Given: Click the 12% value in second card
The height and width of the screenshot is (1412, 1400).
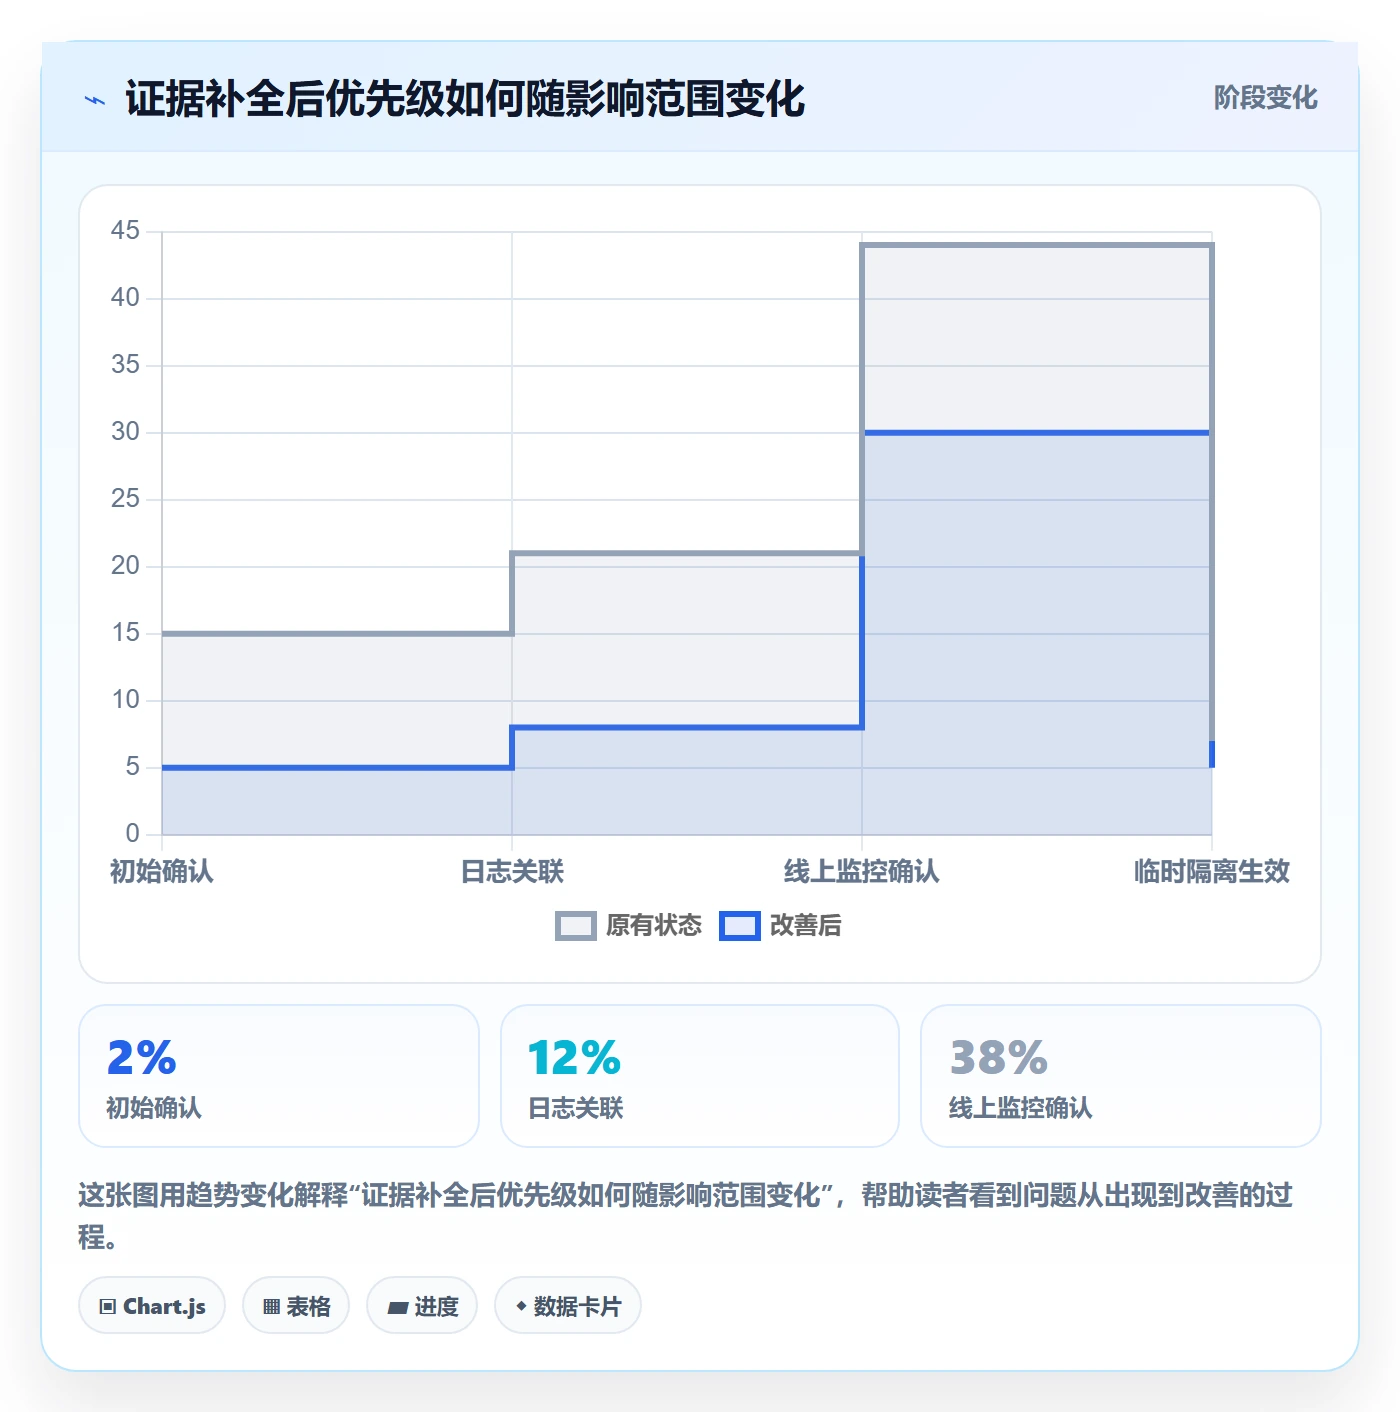Looking at the screenshot, I should pos(574,1058).
